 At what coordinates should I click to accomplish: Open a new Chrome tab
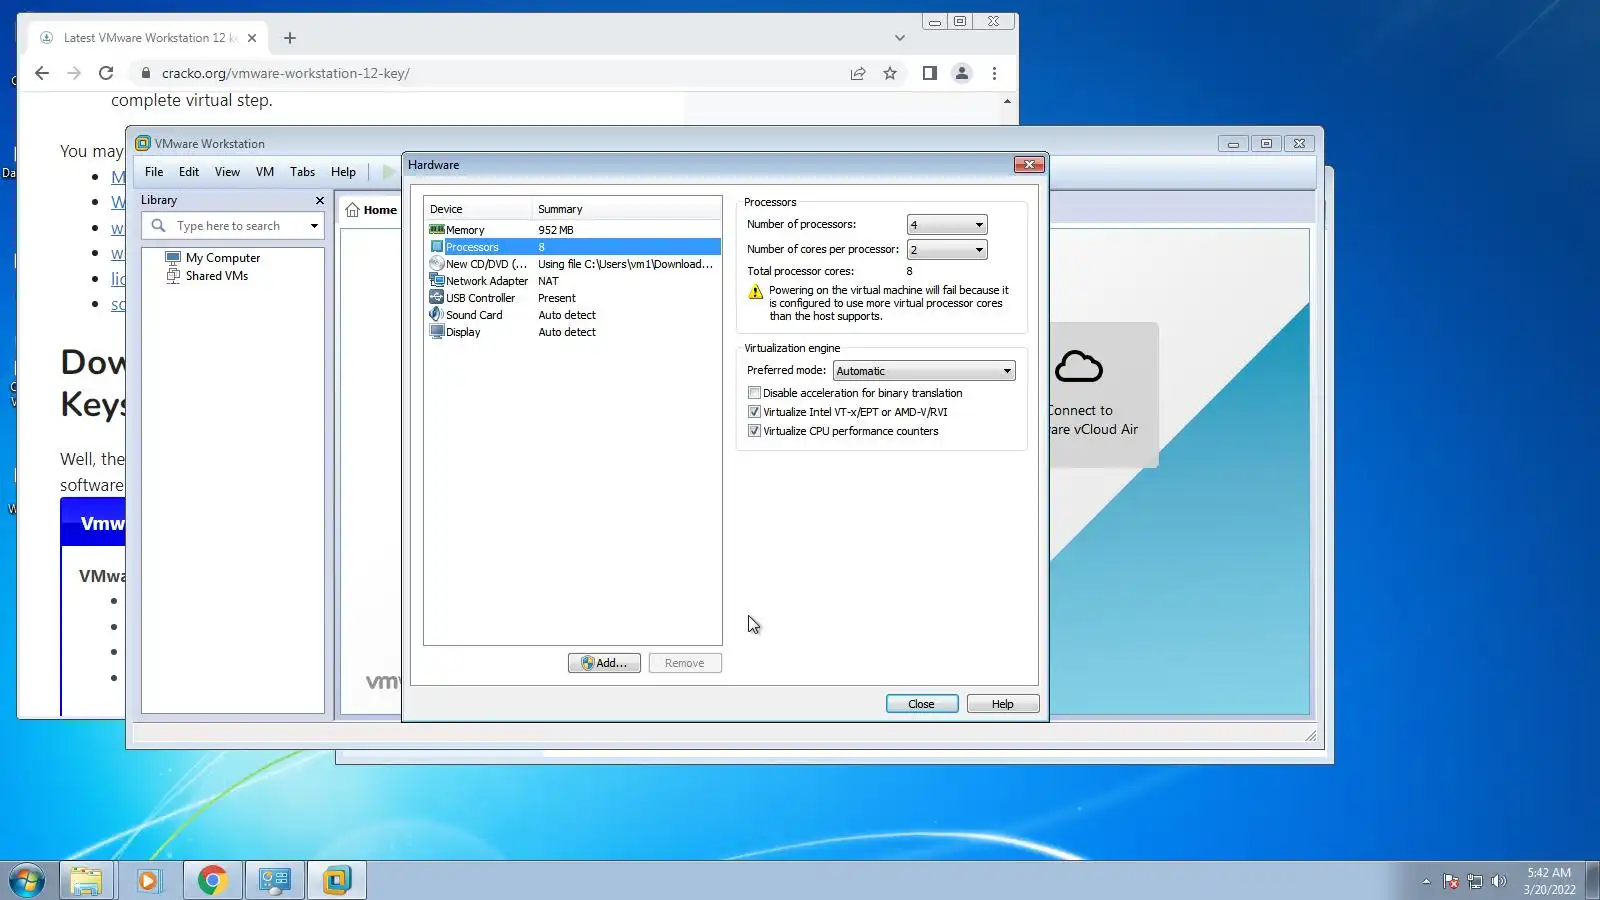point(290,38)
